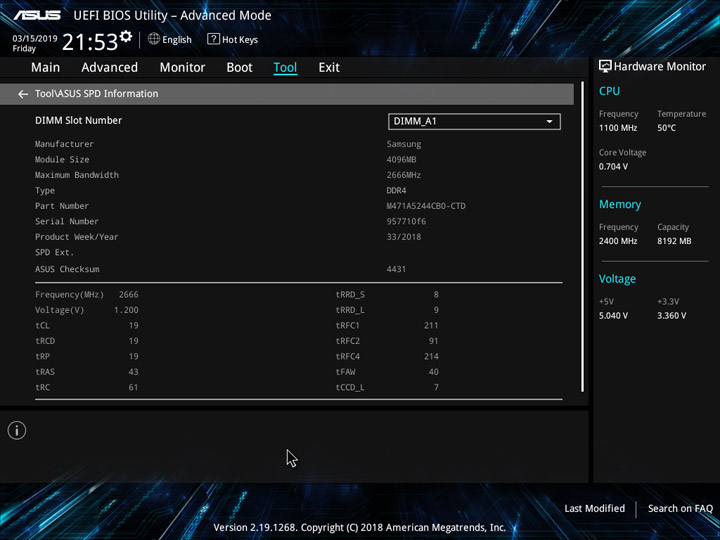
Task: Click the Samsung manufacturer value
Action: point(404,144)
